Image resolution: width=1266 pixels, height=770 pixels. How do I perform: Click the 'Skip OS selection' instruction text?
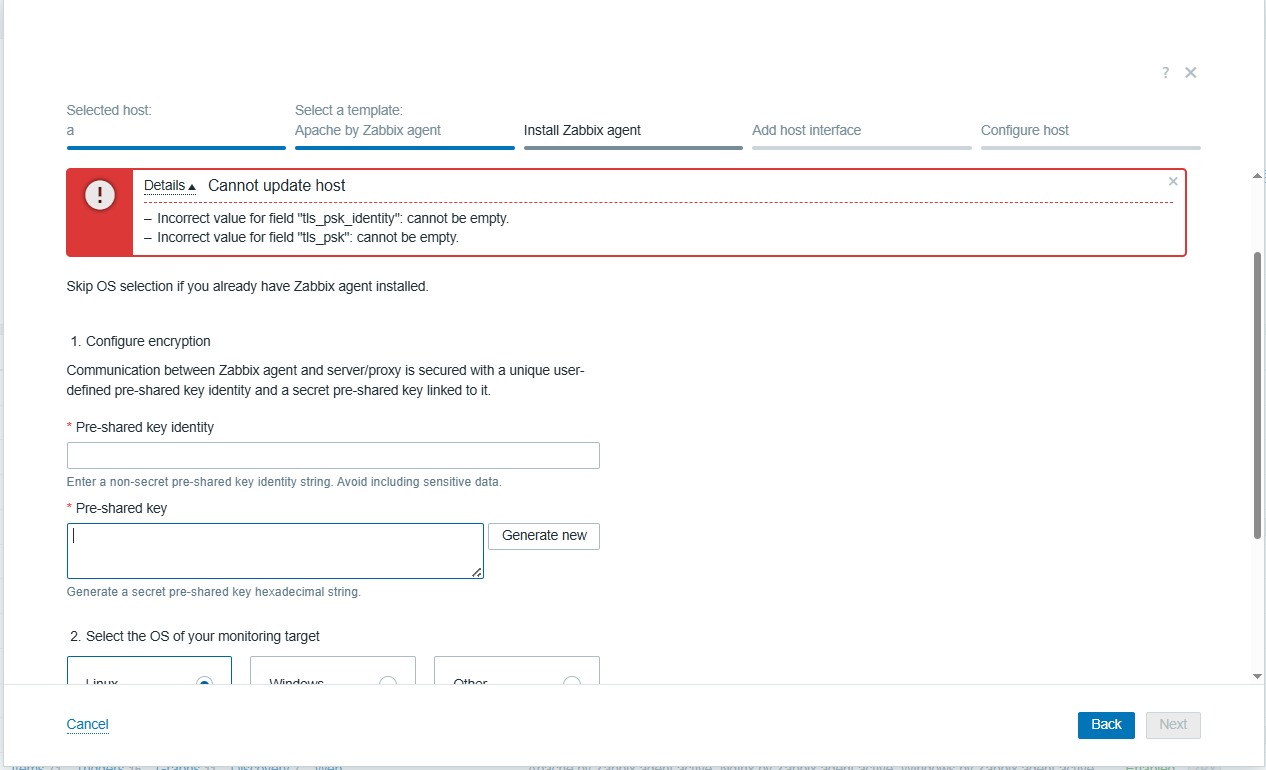click(247, 287)
